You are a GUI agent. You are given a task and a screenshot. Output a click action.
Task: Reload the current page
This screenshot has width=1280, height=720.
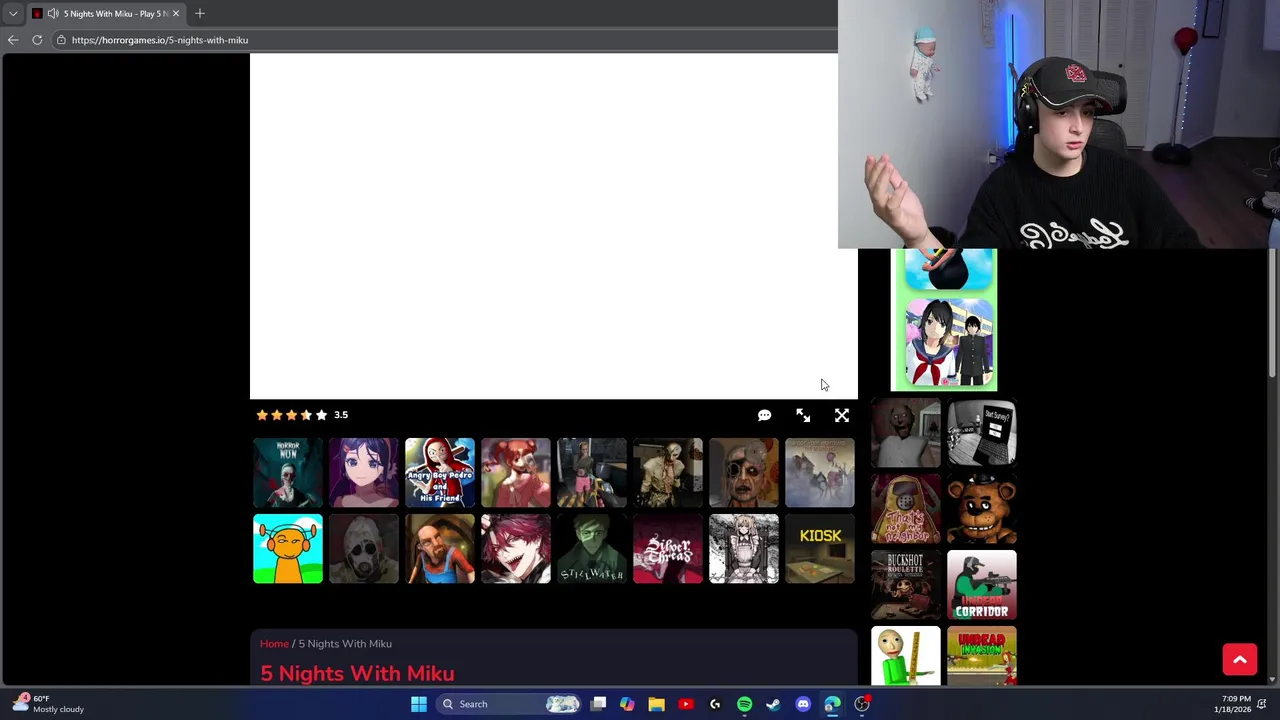coord(37,40)
